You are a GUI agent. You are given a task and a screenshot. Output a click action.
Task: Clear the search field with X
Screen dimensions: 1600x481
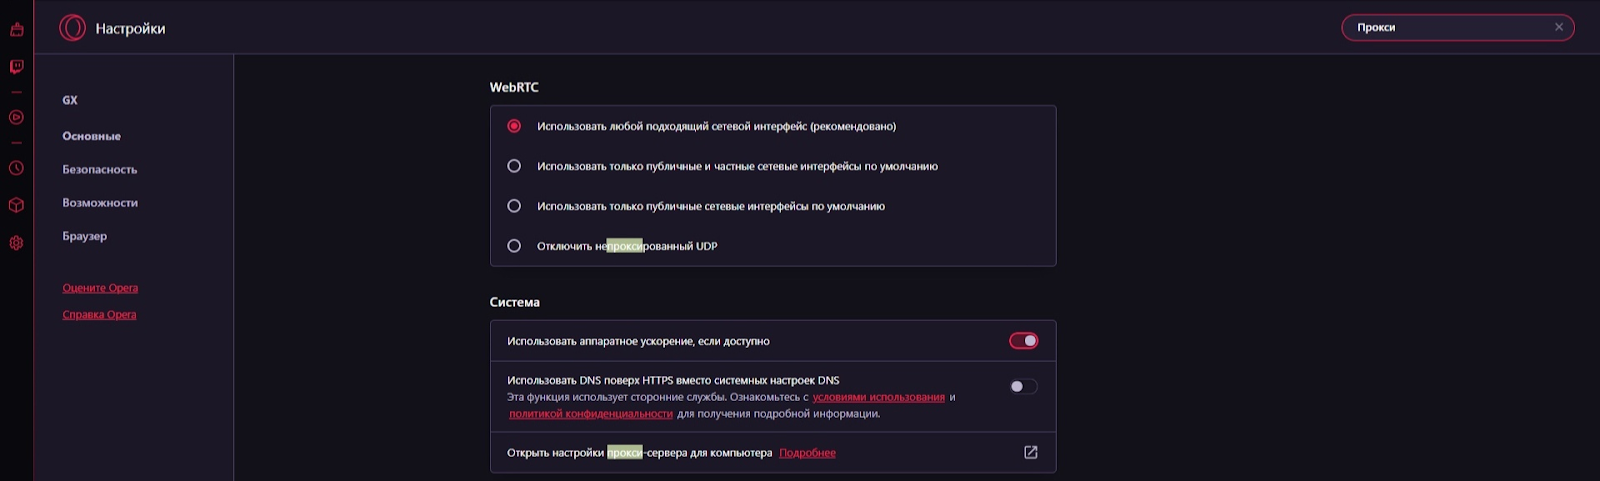[x=1558, y=27]
